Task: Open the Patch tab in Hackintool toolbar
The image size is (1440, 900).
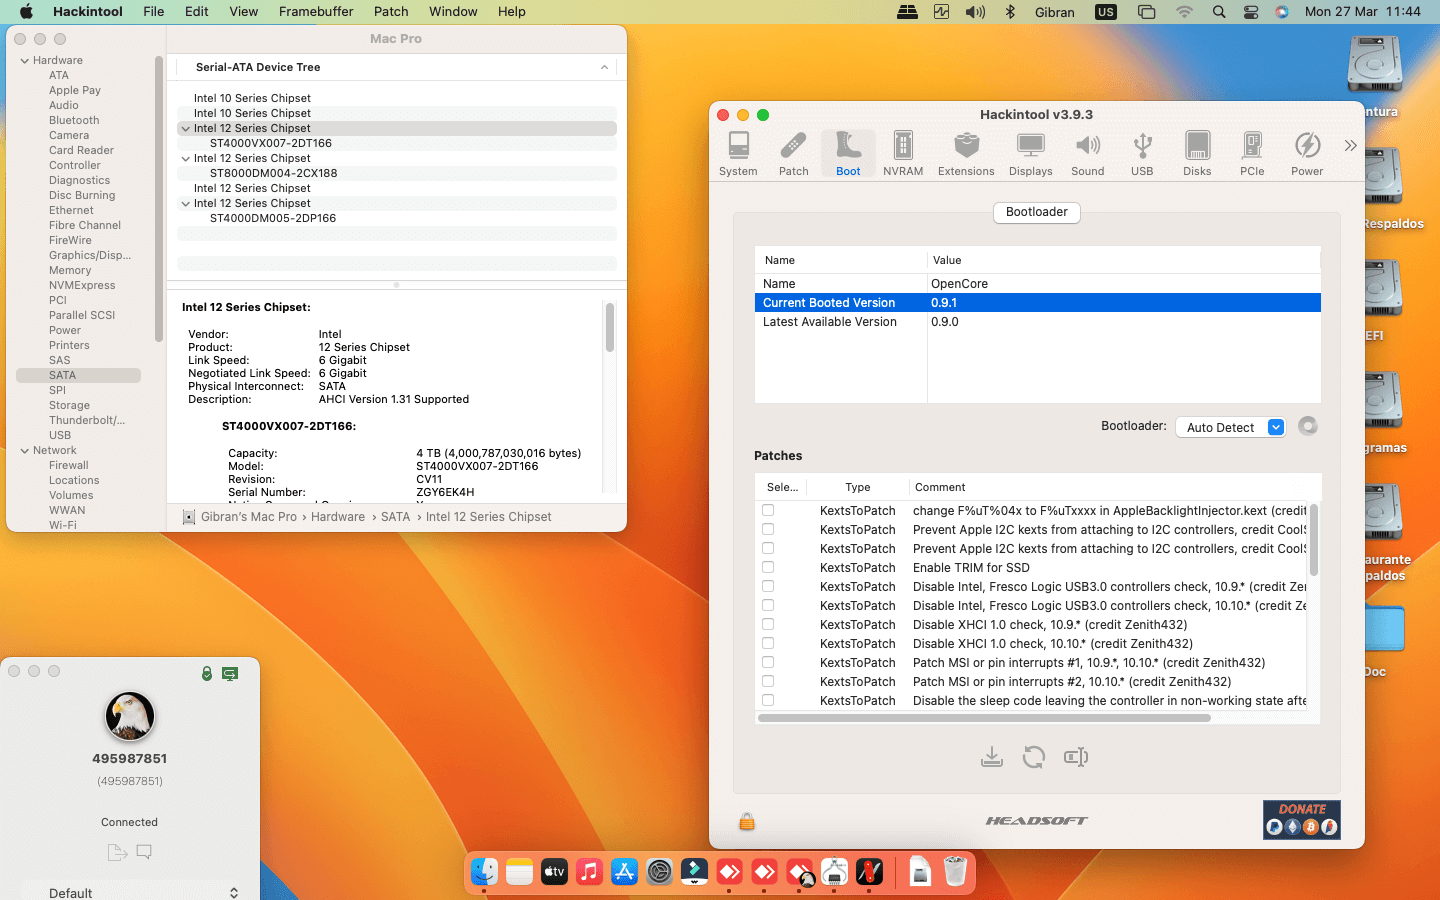Action: [x=793, y=154]
